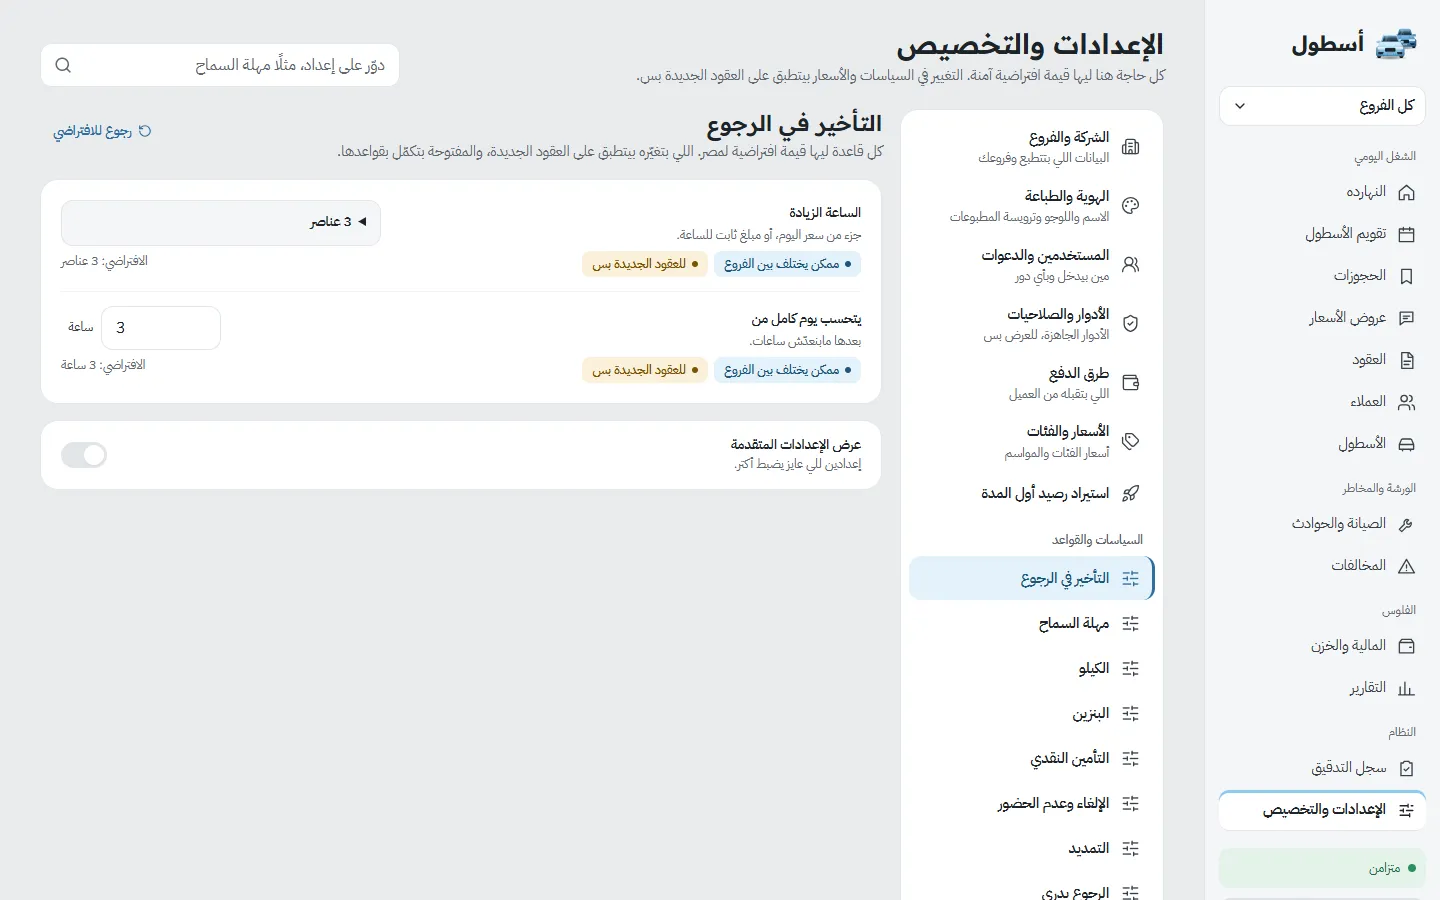
Task: Click the متزامن sync status indicator
Action: [x=1322, y=868]
